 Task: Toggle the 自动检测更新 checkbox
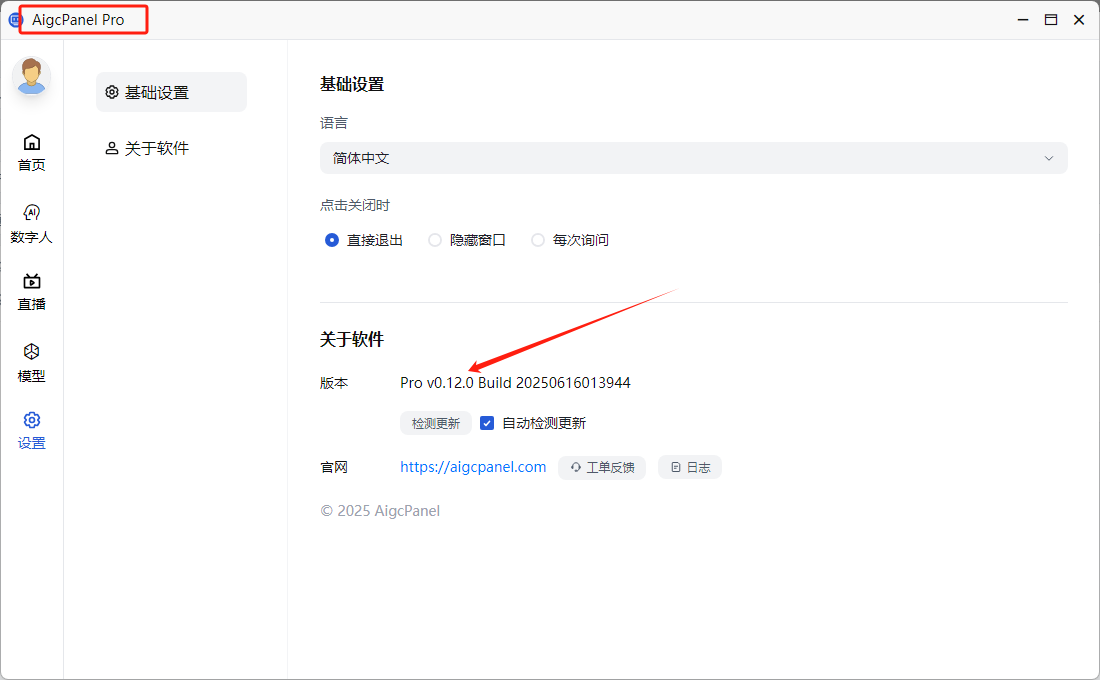point(487,423)
